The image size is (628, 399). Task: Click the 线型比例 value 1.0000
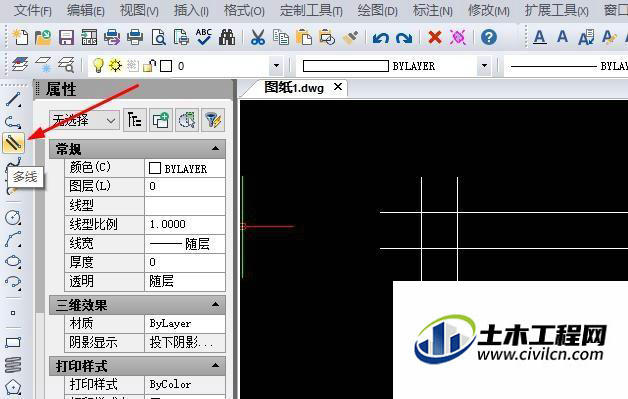point(185,224)
